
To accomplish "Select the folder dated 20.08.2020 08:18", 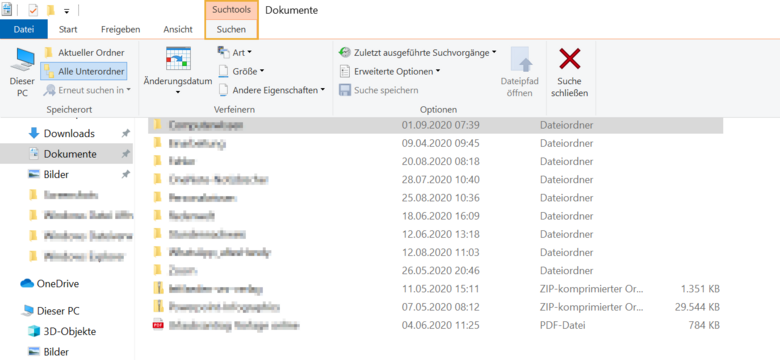I will point(435,161).
